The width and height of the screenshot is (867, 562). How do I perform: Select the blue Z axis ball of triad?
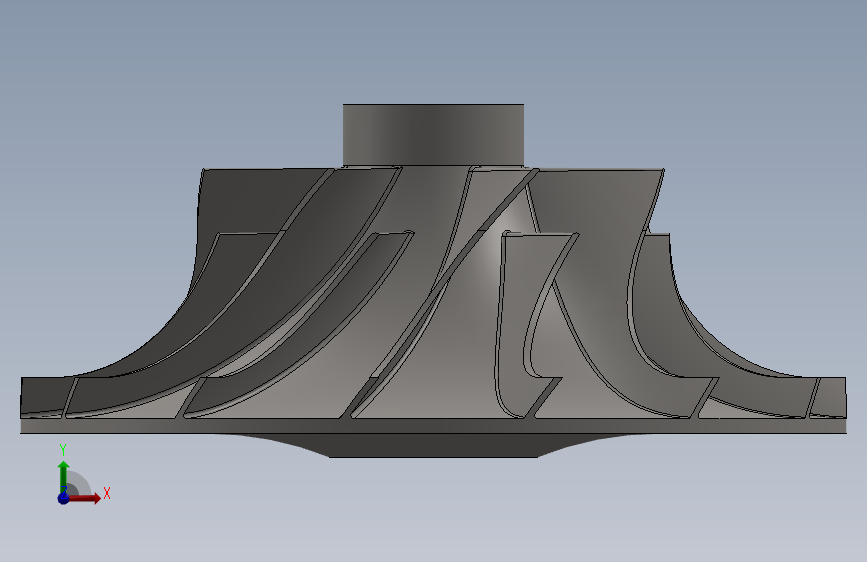tap(64, 498)
